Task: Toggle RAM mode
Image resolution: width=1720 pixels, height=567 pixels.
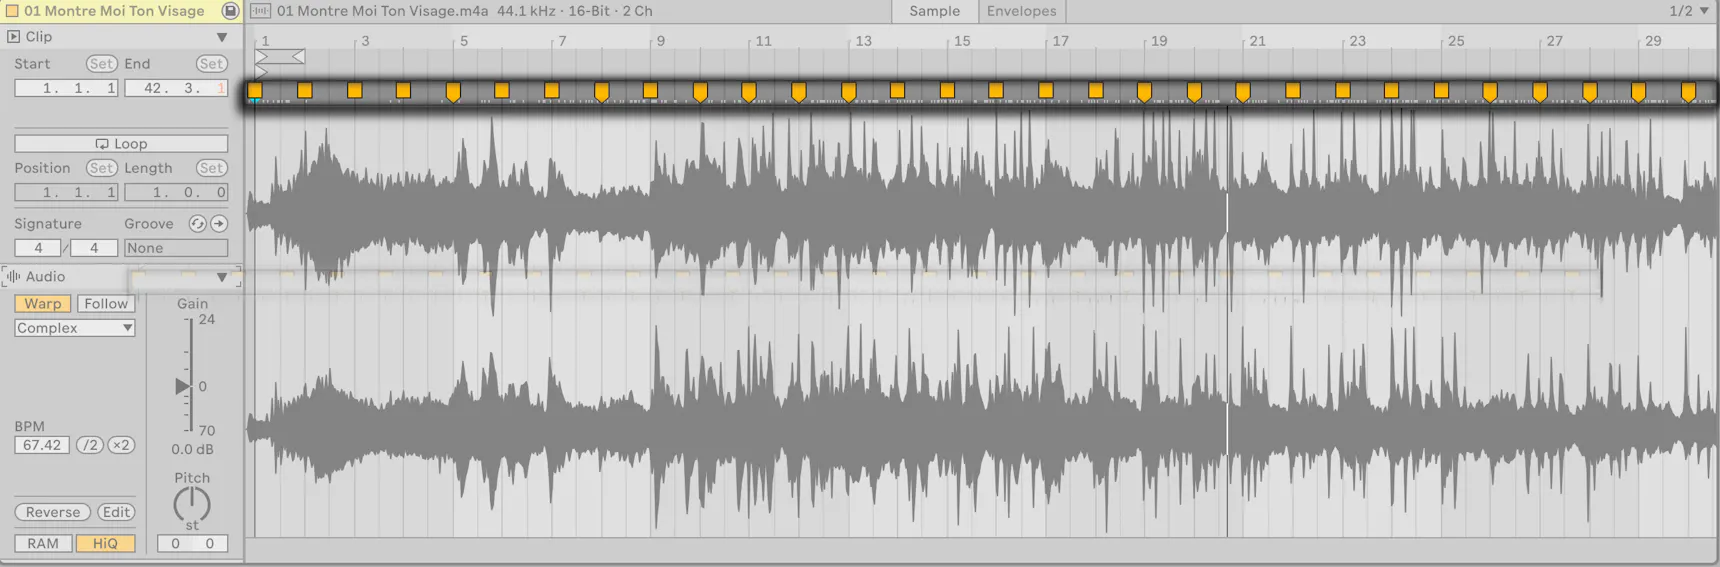Action: tap(43, 543)
